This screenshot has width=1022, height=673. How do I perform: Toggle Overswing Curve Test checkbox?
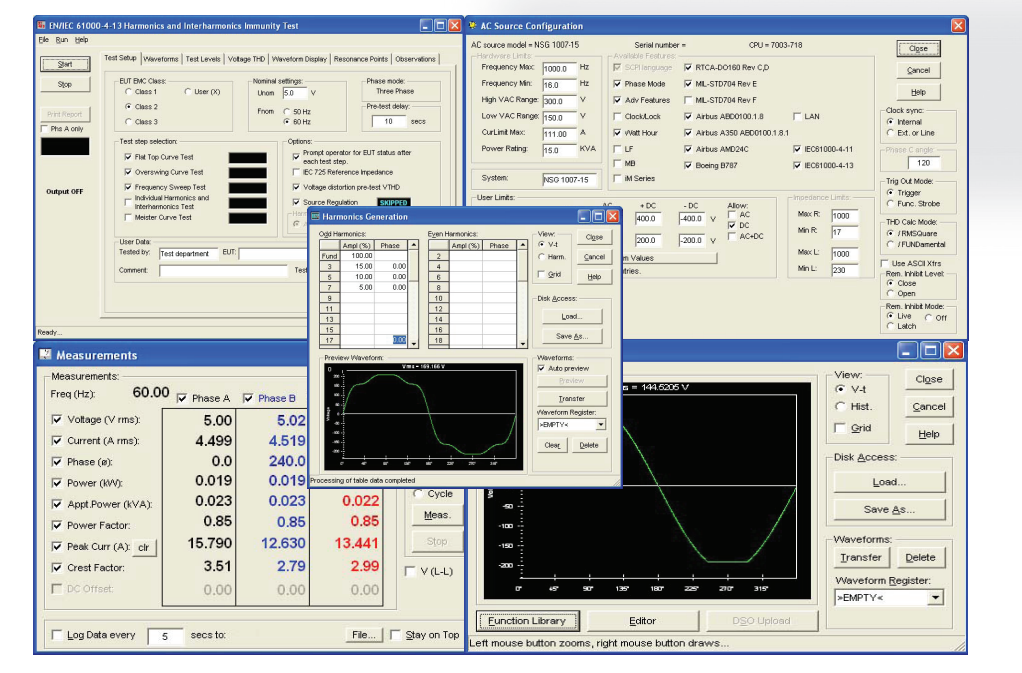pos(128,172)
